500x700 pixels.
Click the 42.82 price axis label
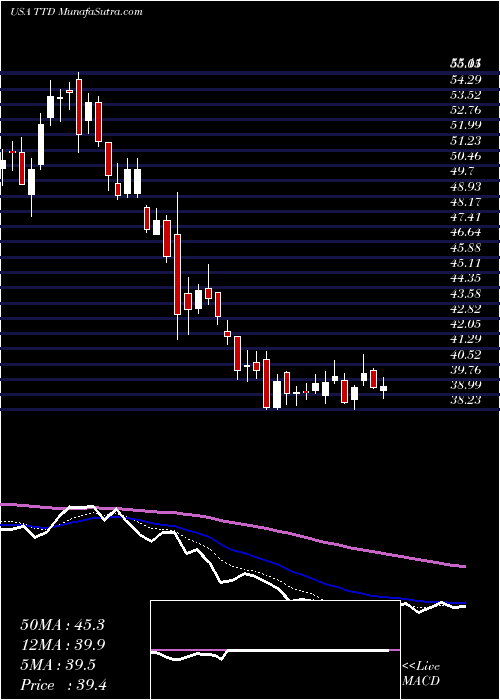[x=464, y=309]
